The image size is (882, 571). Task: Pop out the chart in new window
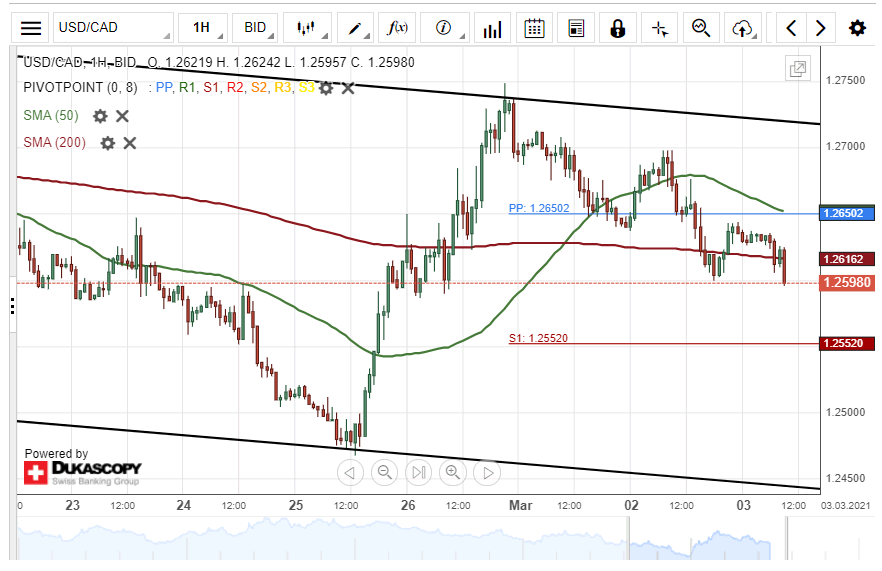tap(798, 69)
